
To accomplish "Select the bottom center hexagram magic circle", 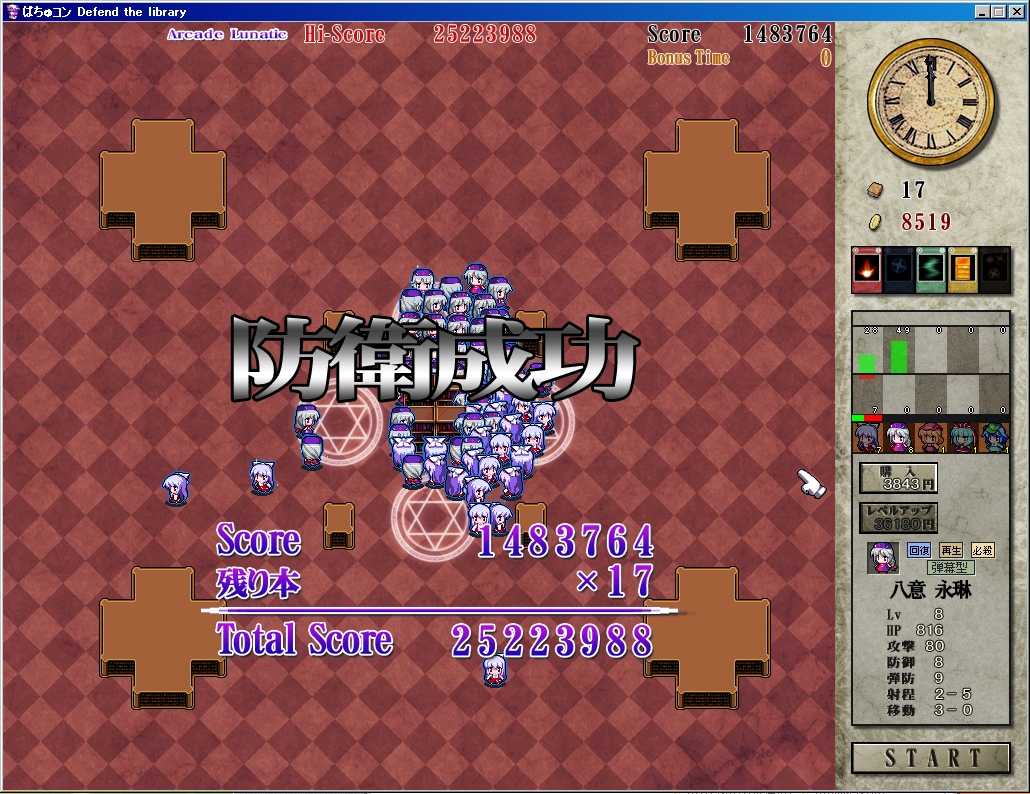I will click(x=433, y=518).
